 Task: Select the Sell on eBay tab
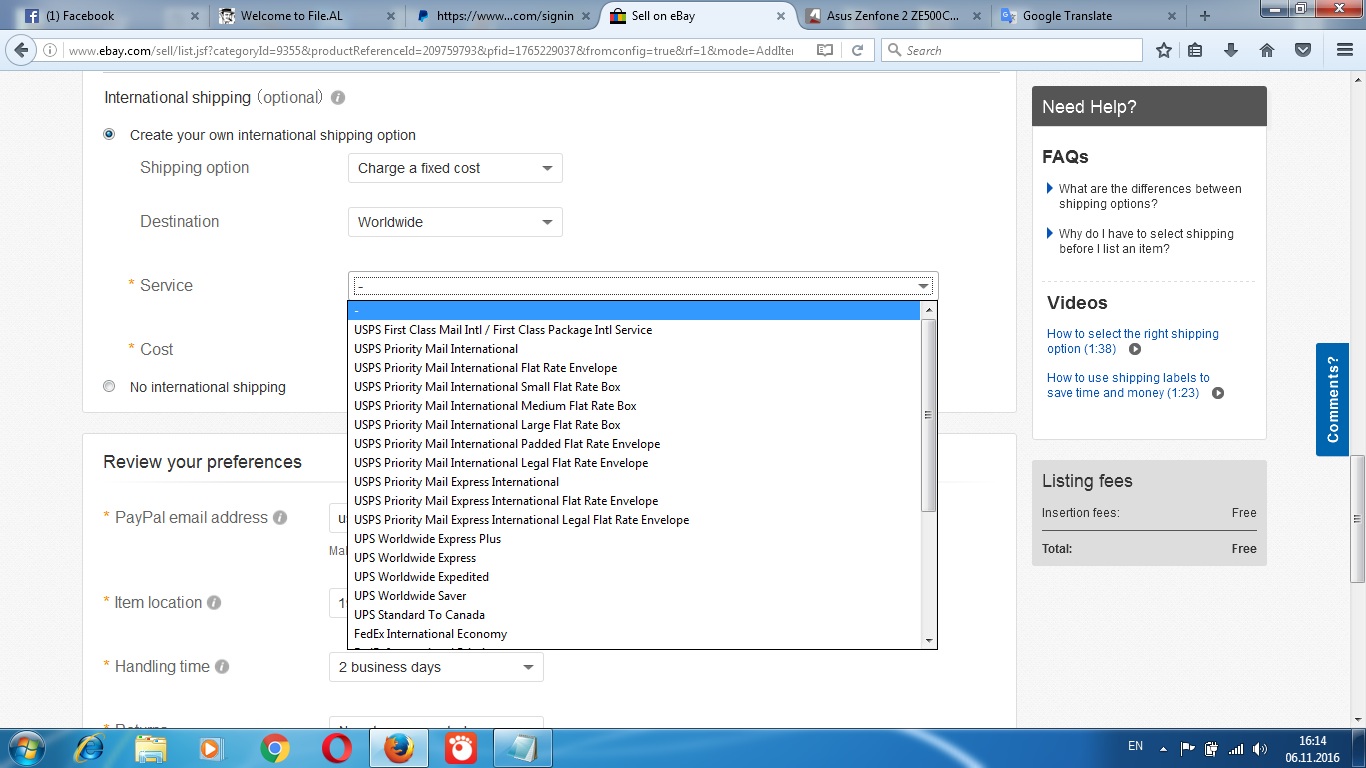[x=697, y=16]
